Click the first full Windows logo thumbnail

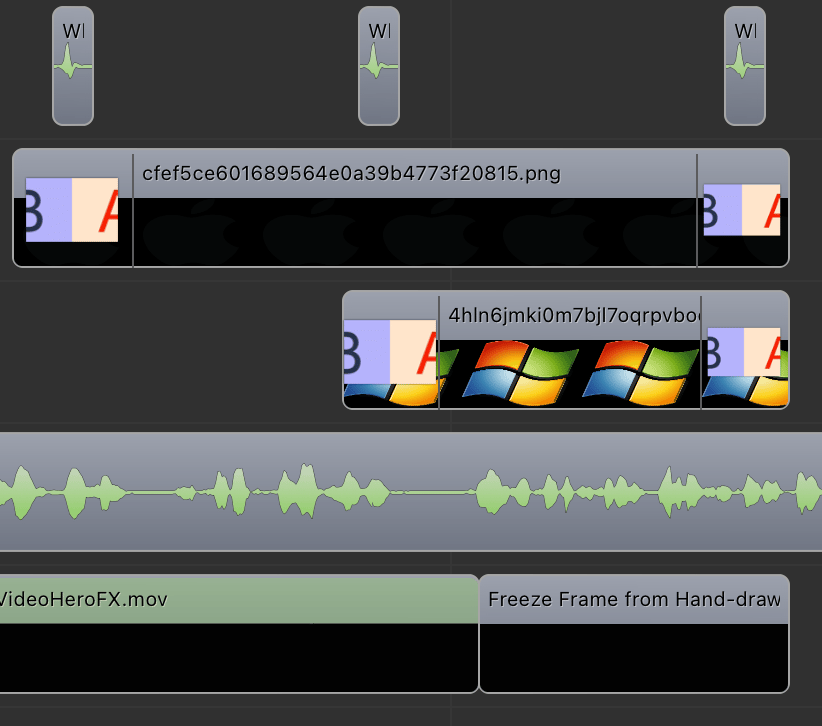(x=521, y=373)
